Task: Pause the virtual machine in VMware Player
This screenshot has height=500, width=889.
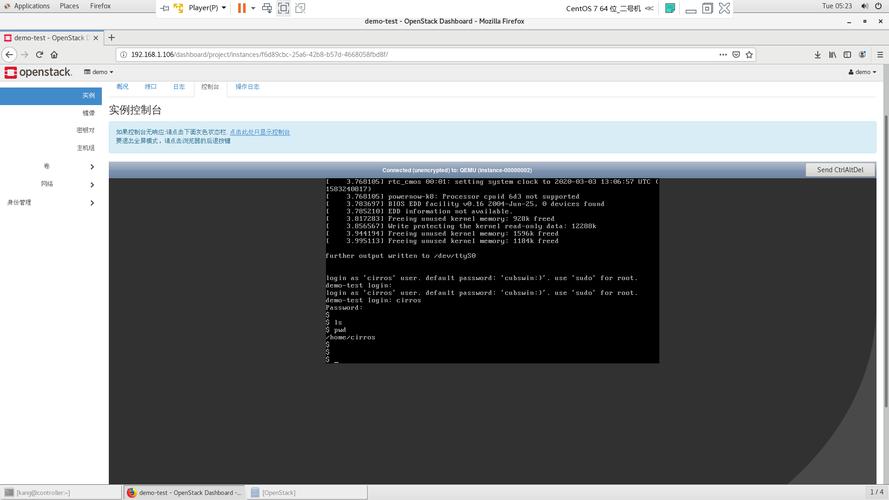Action: coord(242,8)
